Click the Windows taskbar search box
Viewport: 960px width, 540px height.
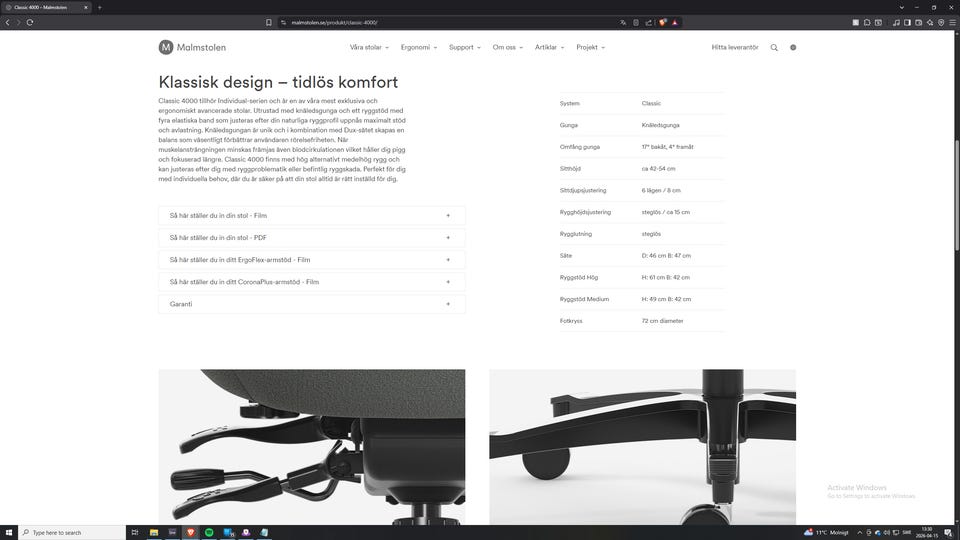click(72, 532)
